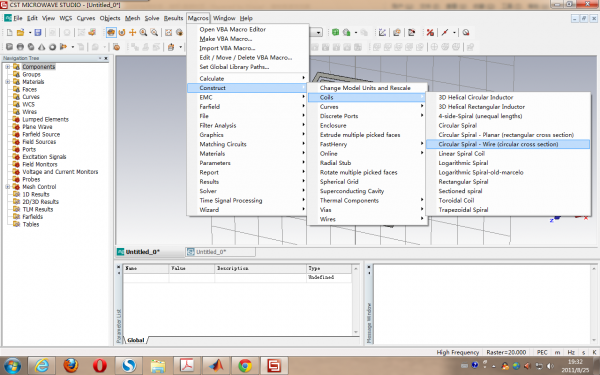The width and height of the screenshot is (600, 375).
Task: Create a Cone shape
Action: (x=41, y=47)
